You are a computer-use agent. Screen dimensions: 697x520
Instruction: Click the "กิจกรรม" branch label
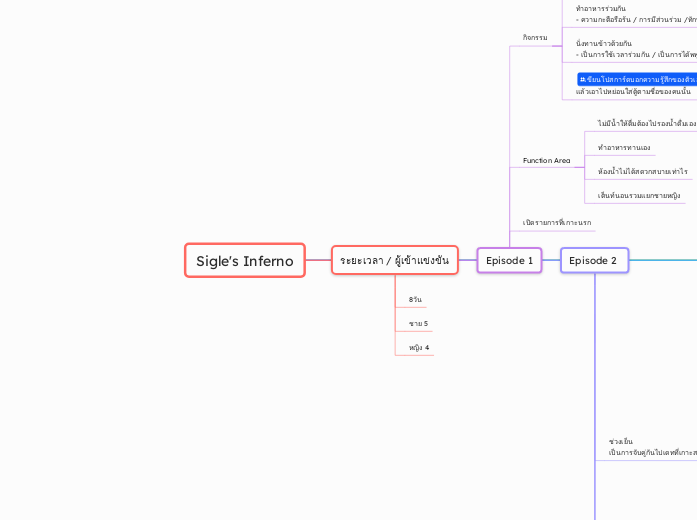pyautogui.click(x=535, y=38)
